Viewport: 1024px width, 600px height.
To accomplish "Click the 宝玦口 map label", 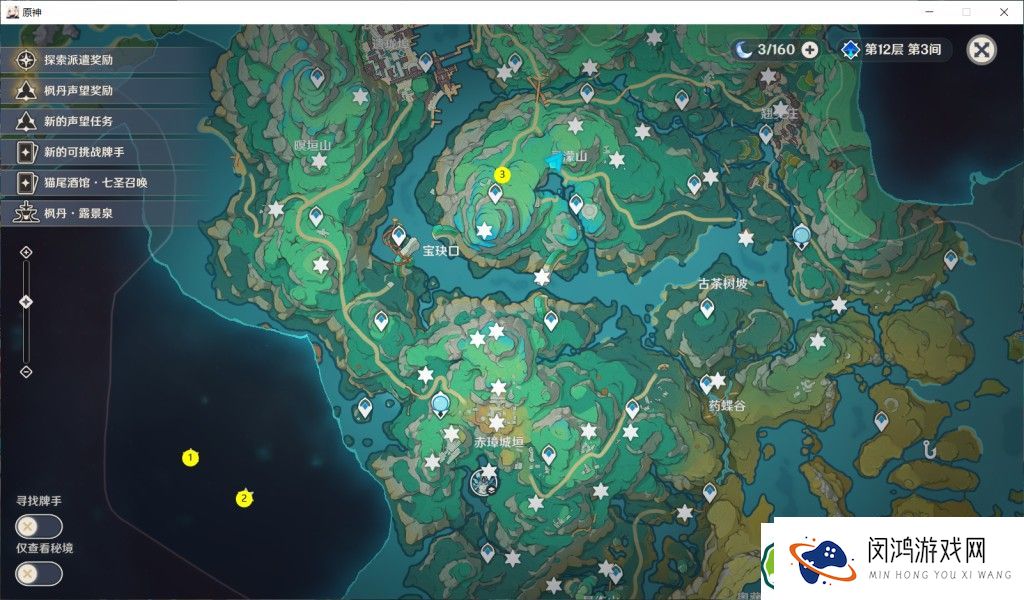I will 441,251.
